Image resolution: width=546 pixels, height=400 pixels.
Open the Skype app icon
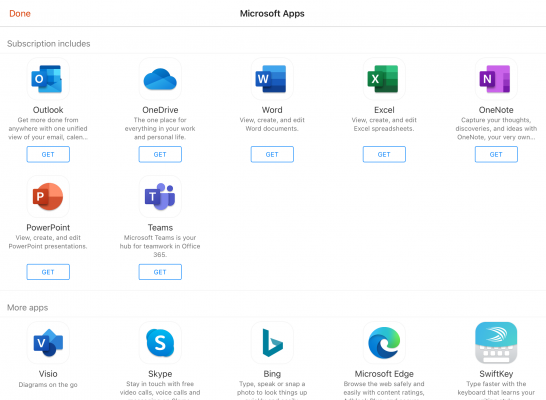click(x=160, y=343)
